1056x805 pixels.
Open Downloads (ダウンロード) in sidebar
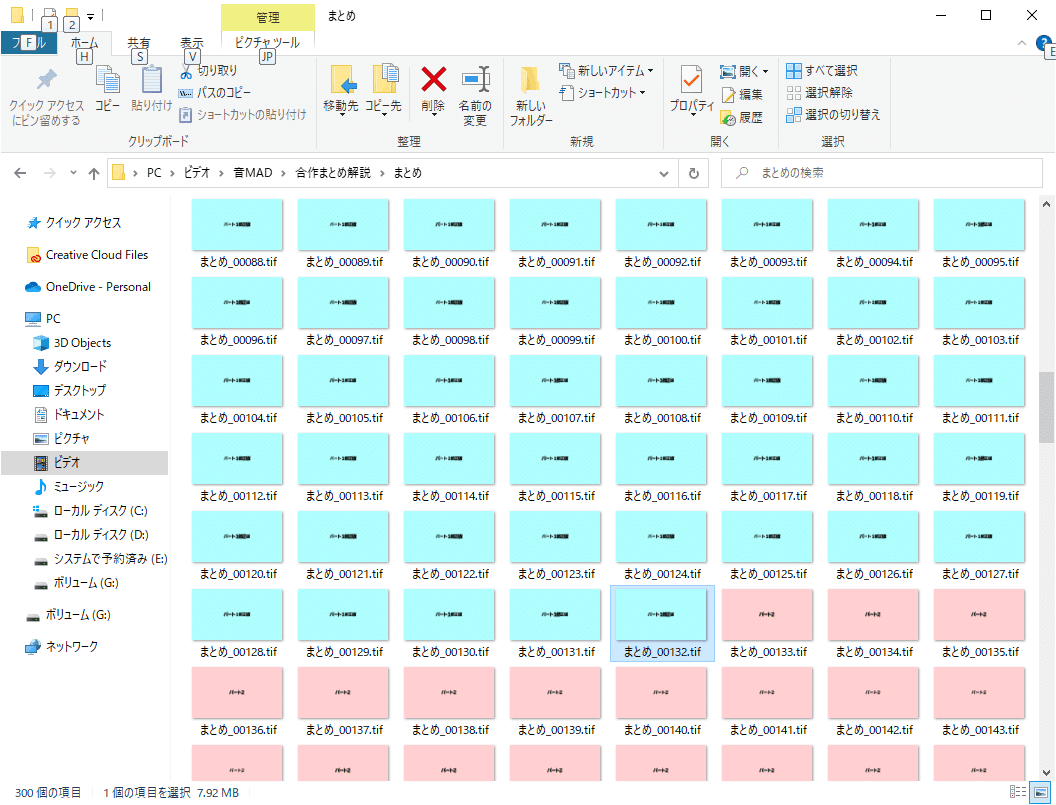[70, 367]
